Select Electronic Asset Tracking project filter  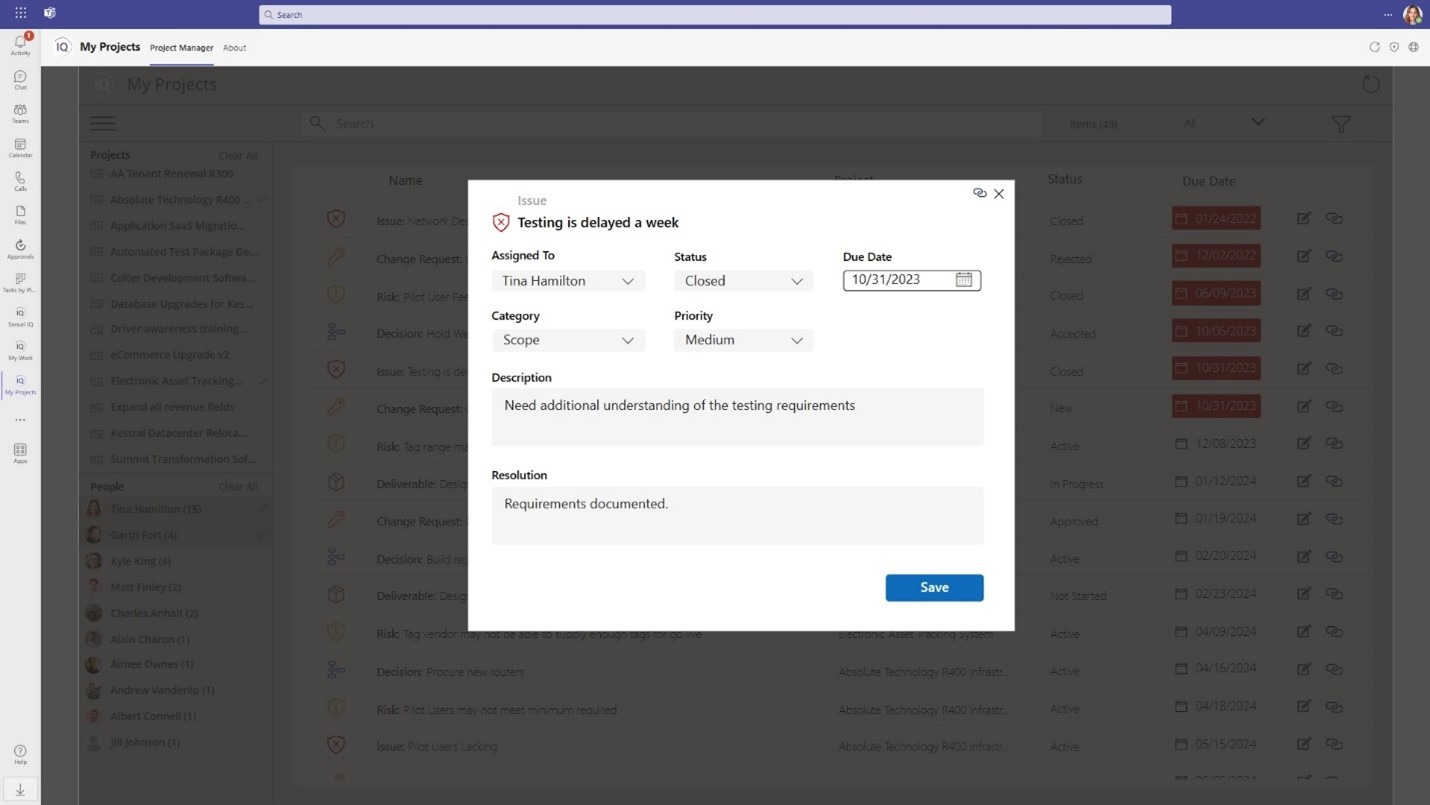coord(175,381)
